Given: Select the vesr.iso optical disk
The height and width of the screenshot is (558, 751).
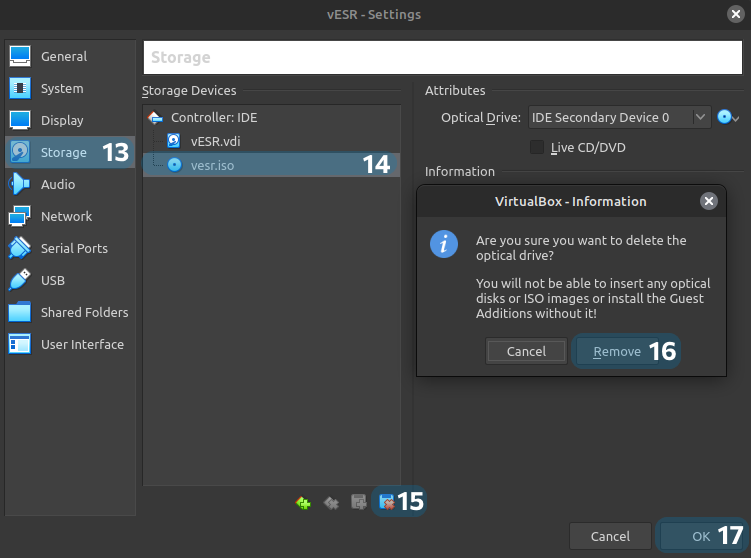Looking at the screenshot, I should 212,165.
